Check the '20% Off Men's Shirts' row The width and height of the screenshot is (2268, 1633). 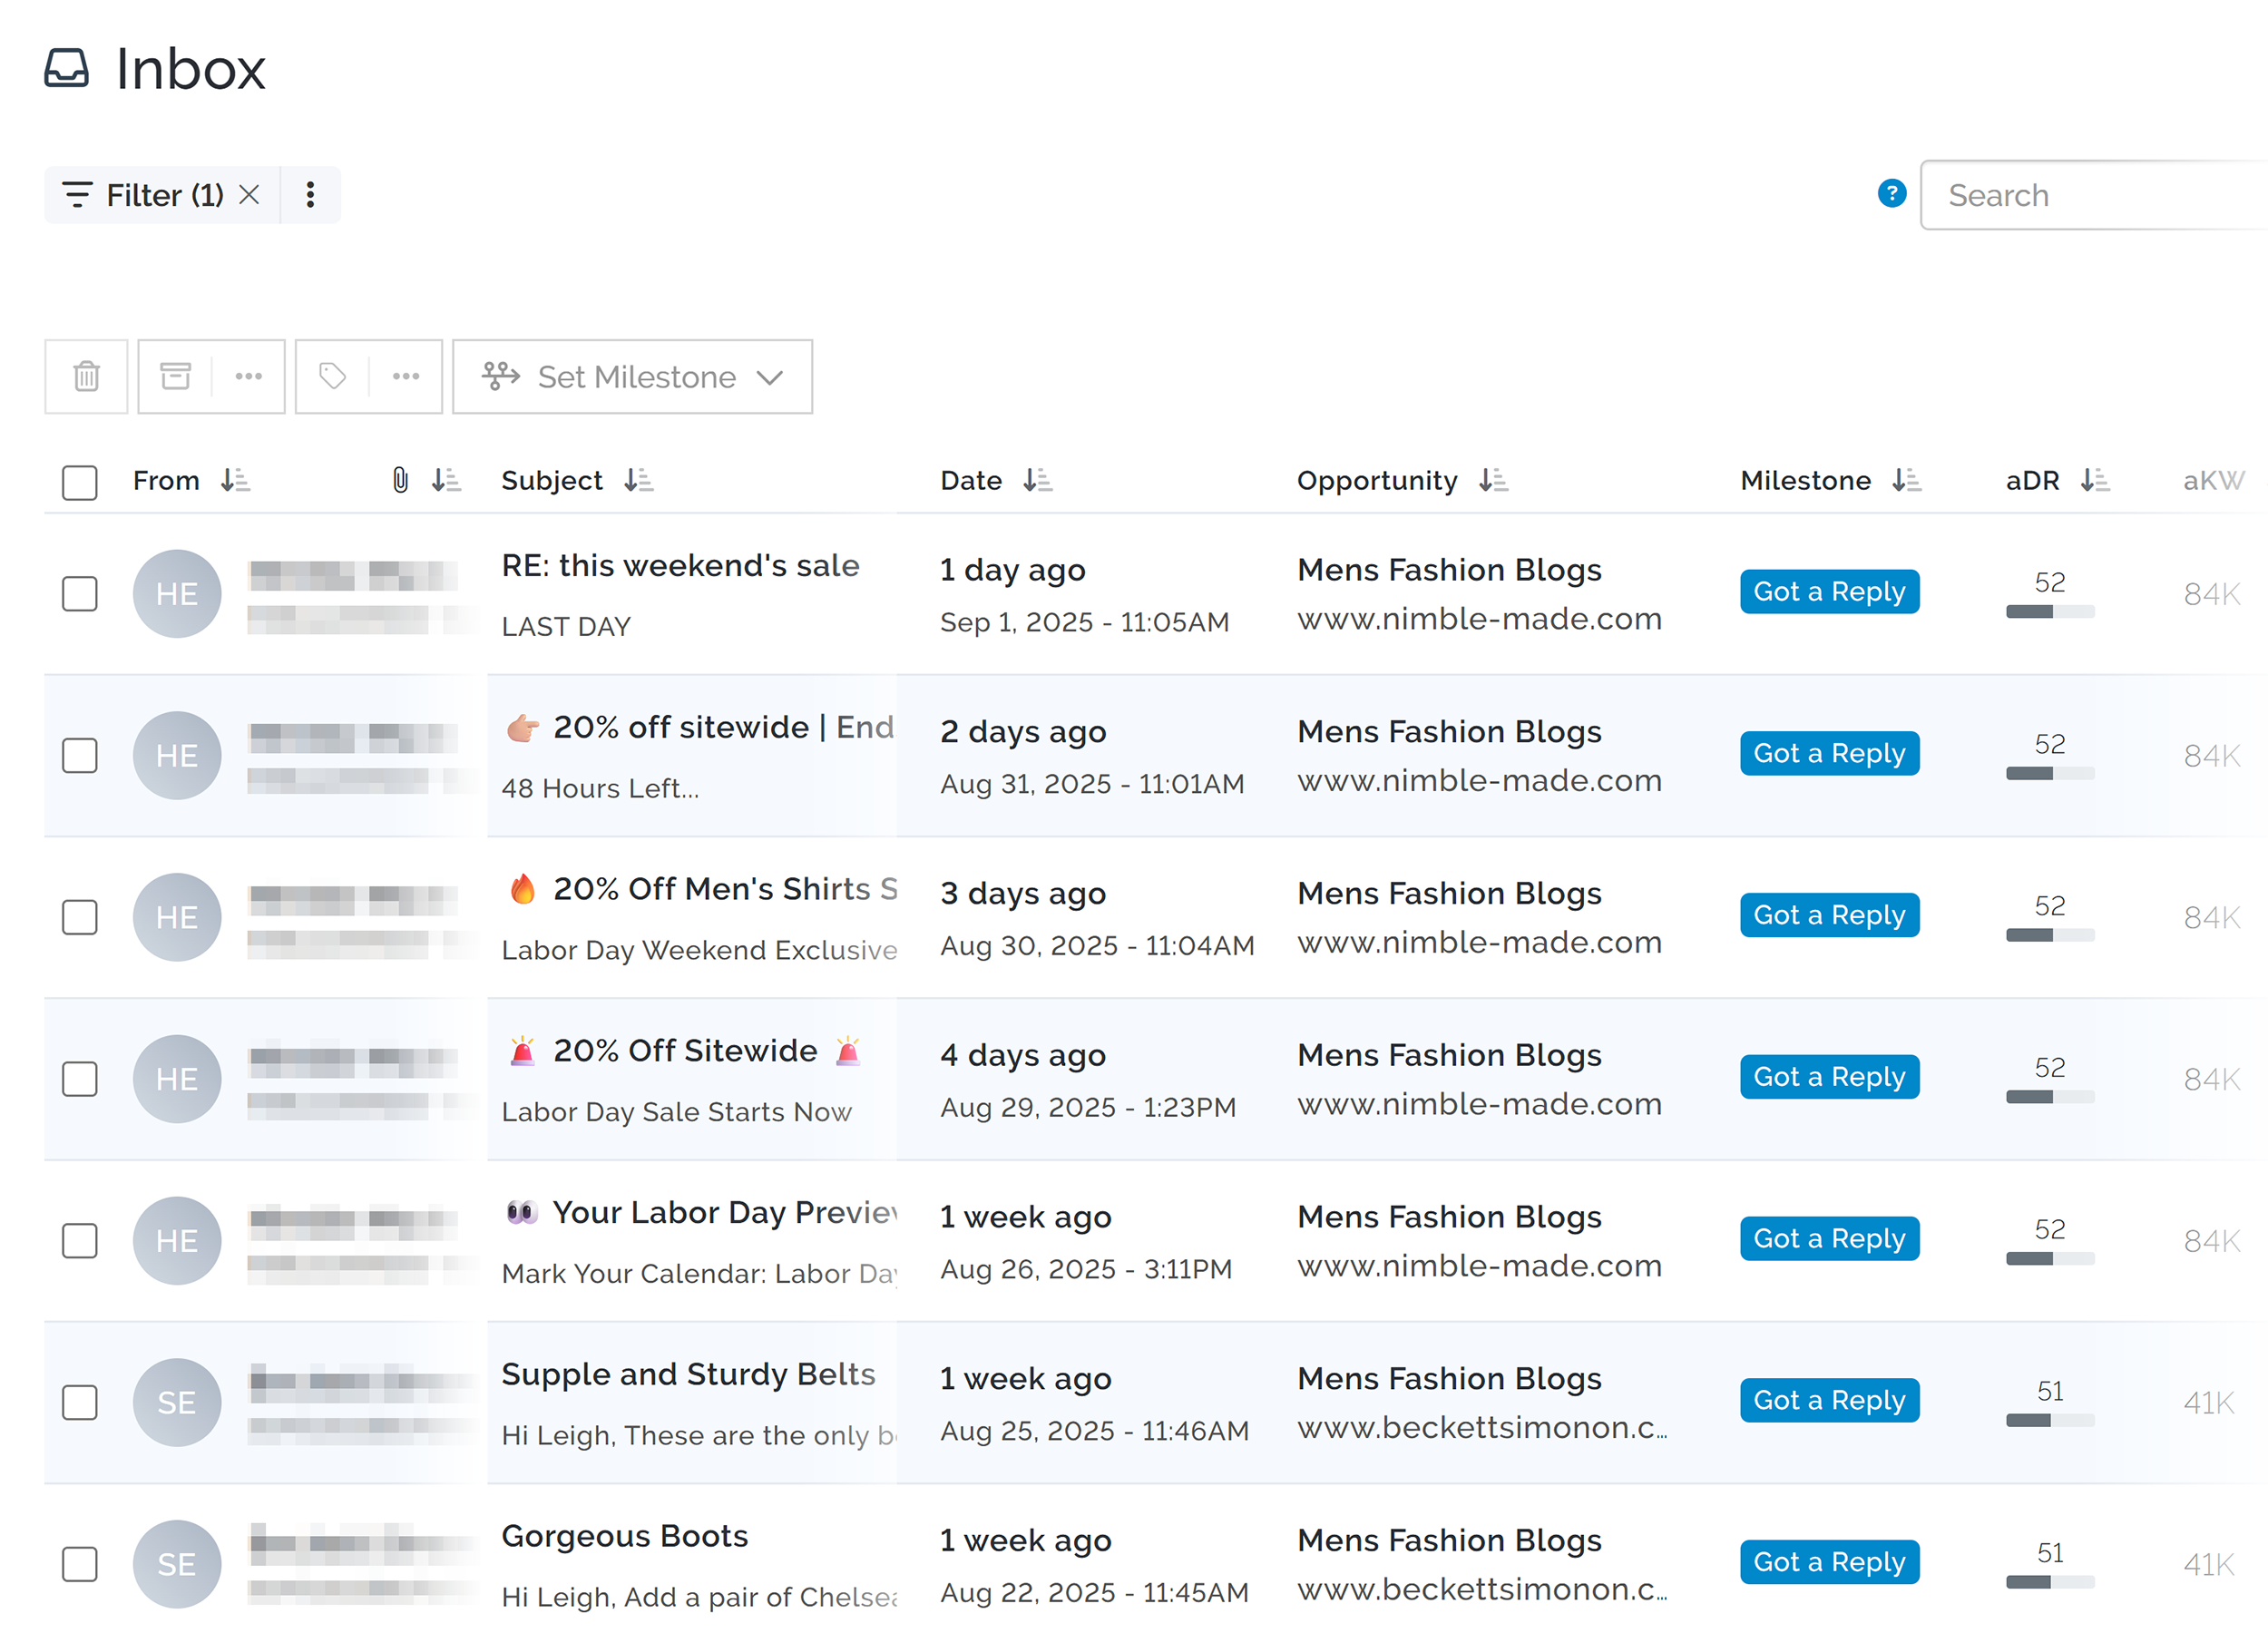(x=80, y=918)
